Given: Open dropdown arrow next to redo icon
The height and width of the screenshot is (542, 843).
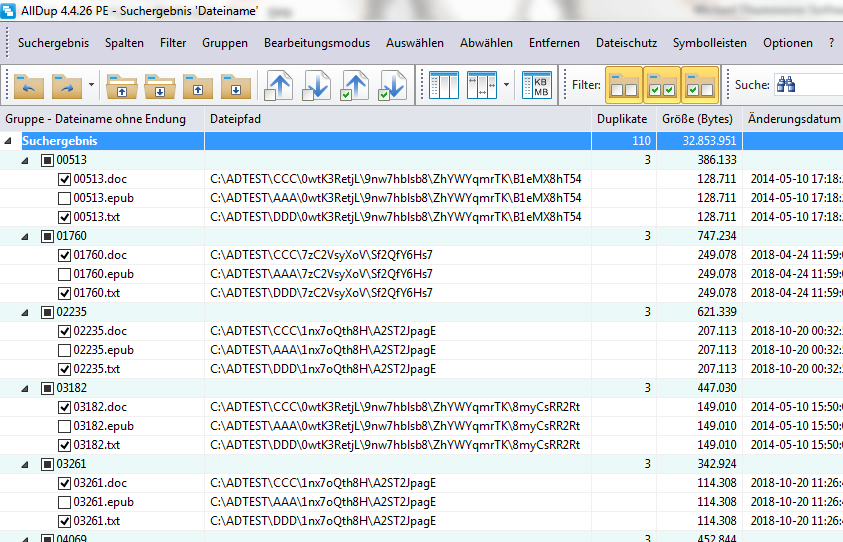Looking at the screenshot, I should coord(92,86).
